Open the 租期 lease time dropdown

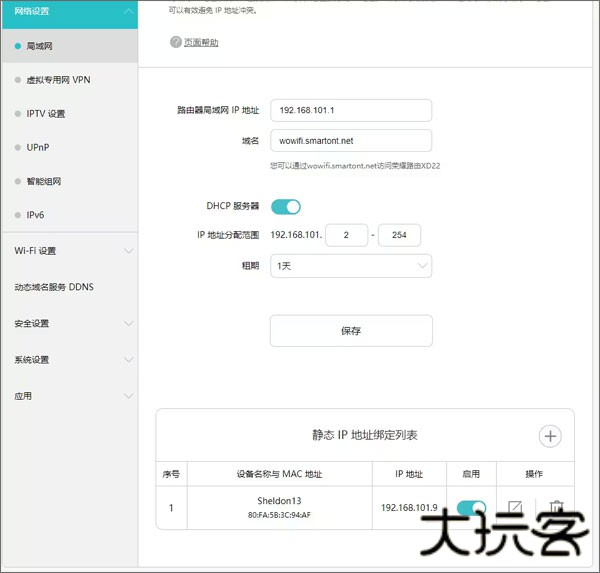351,266
